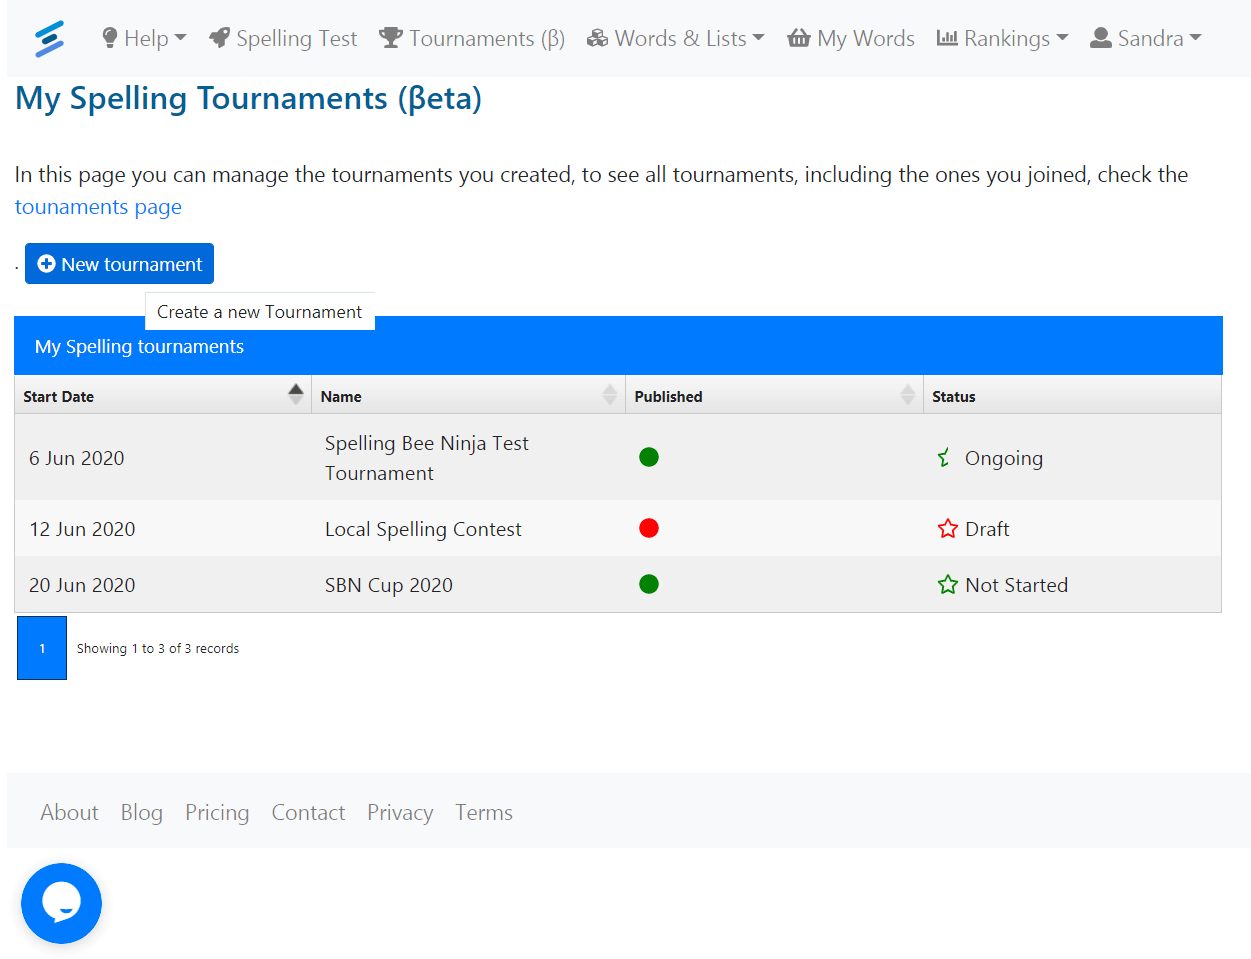Click the green Not Started star icon
1251x959 pixels.
(x=947, y=585)
